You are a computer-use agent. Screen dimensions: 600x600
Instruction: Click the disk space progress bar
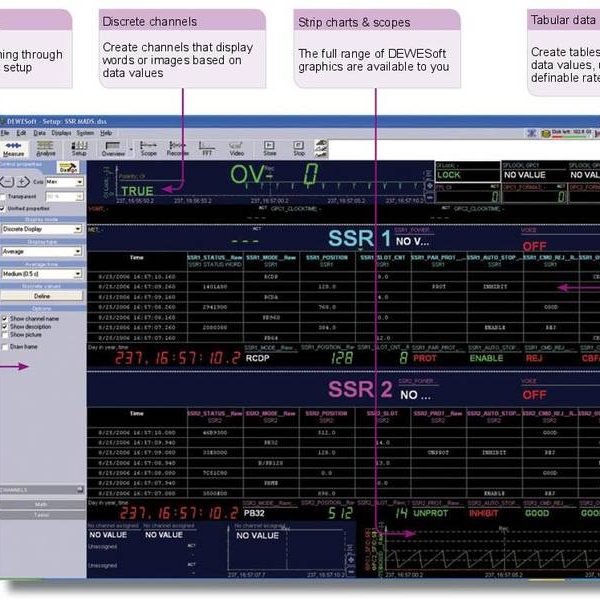[x=571, y=136]
